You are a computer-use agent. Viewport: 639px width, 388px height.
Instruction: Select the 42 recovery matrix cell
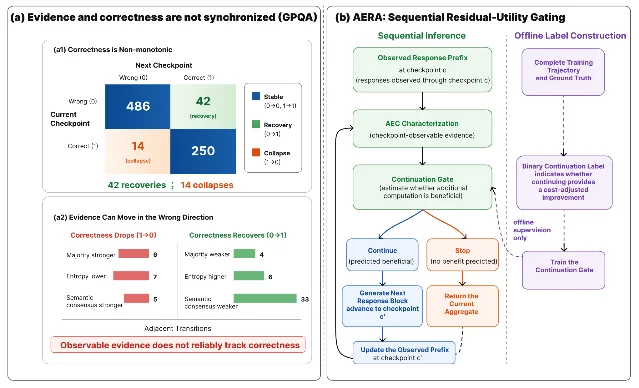(203, 106)
